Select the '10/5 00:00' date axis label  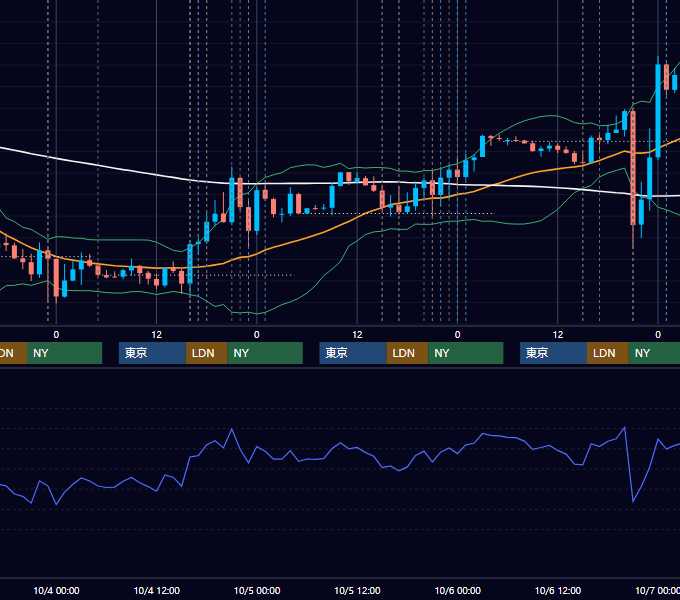[257, 590]
